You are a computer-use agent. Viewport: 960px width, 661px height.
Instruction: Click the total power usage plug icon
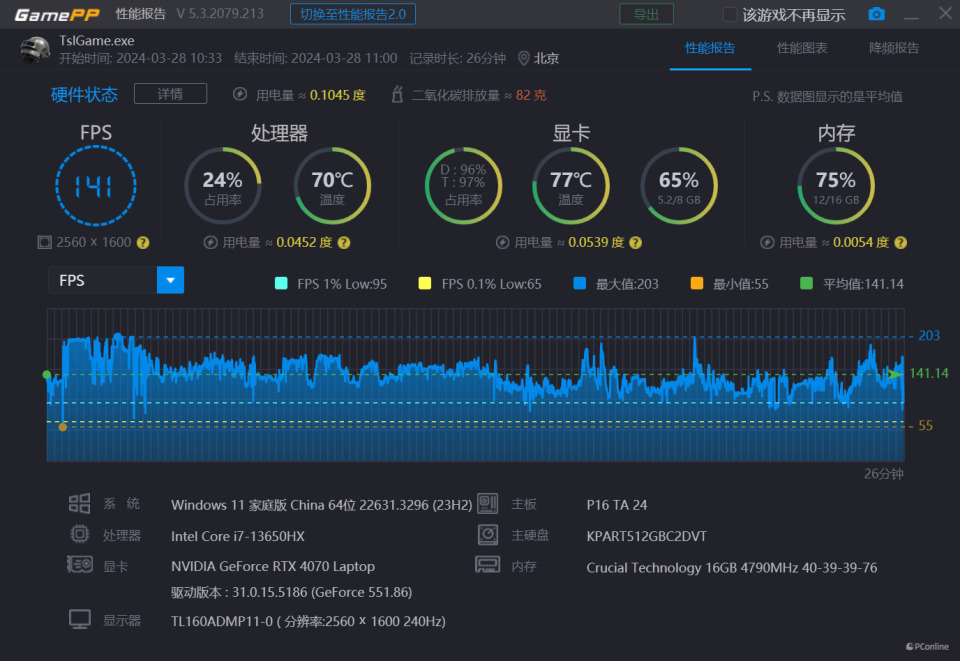click(x=240, y=94)
